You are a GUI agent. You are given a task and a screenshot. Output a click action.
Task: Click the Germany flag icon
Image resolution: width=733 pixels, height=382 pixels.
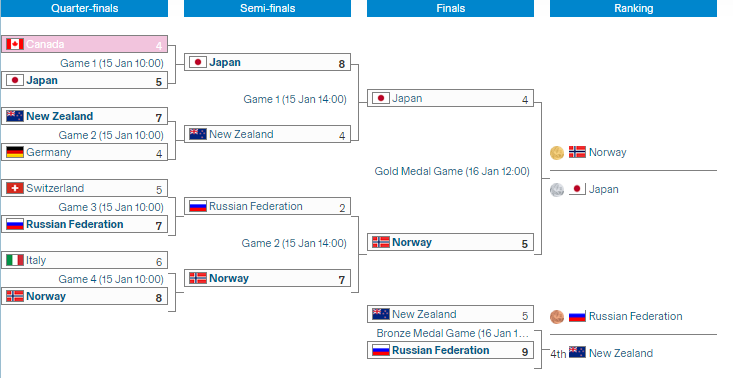14,152
